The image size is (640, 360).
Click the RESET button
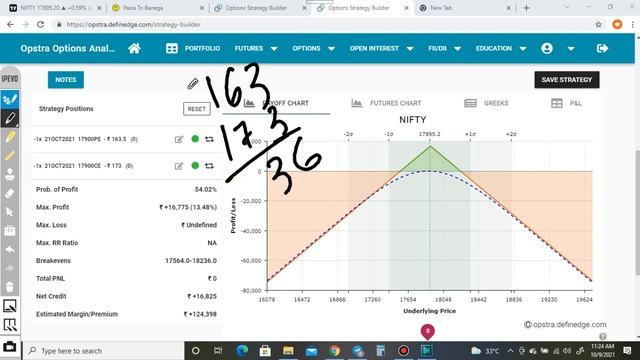point(197,109)
